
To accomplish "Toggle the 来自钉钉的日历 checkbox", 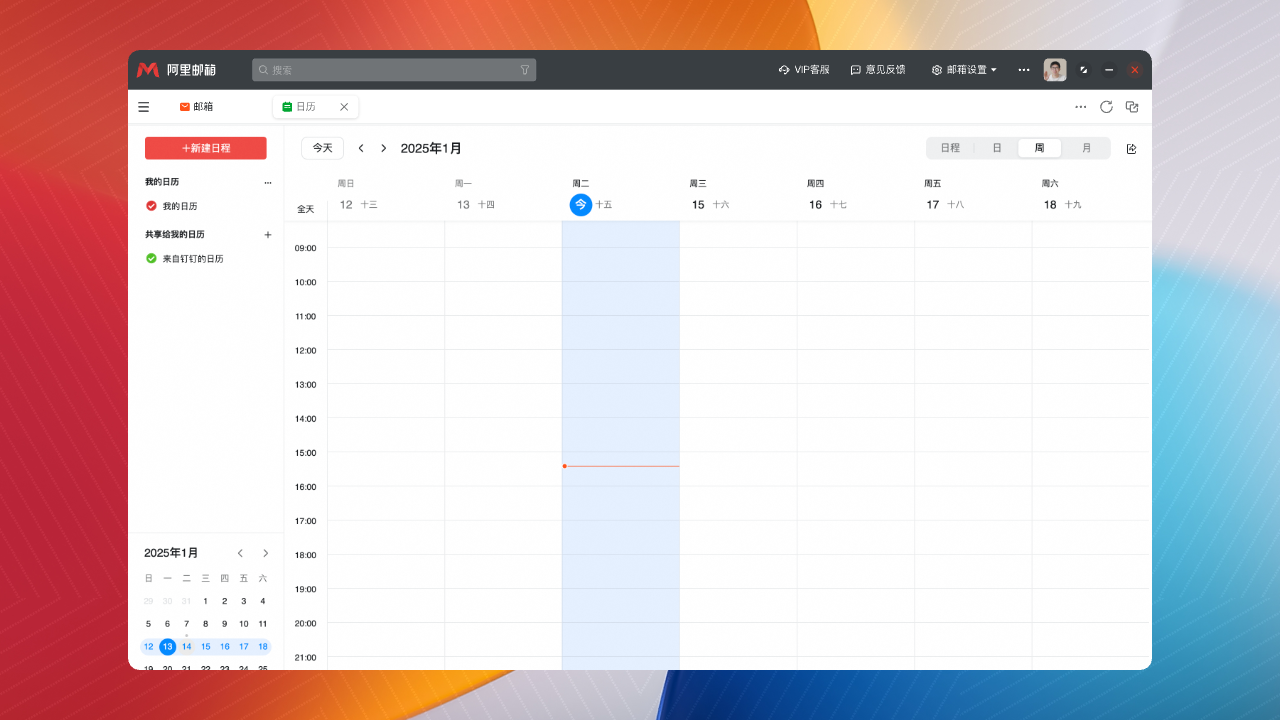I will [151, 258].
